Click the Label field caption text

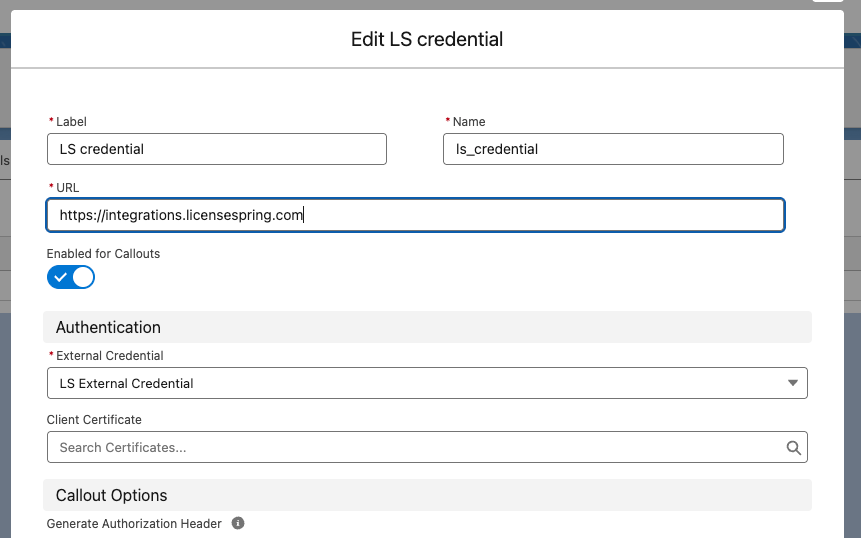click(x=71, y=122)
